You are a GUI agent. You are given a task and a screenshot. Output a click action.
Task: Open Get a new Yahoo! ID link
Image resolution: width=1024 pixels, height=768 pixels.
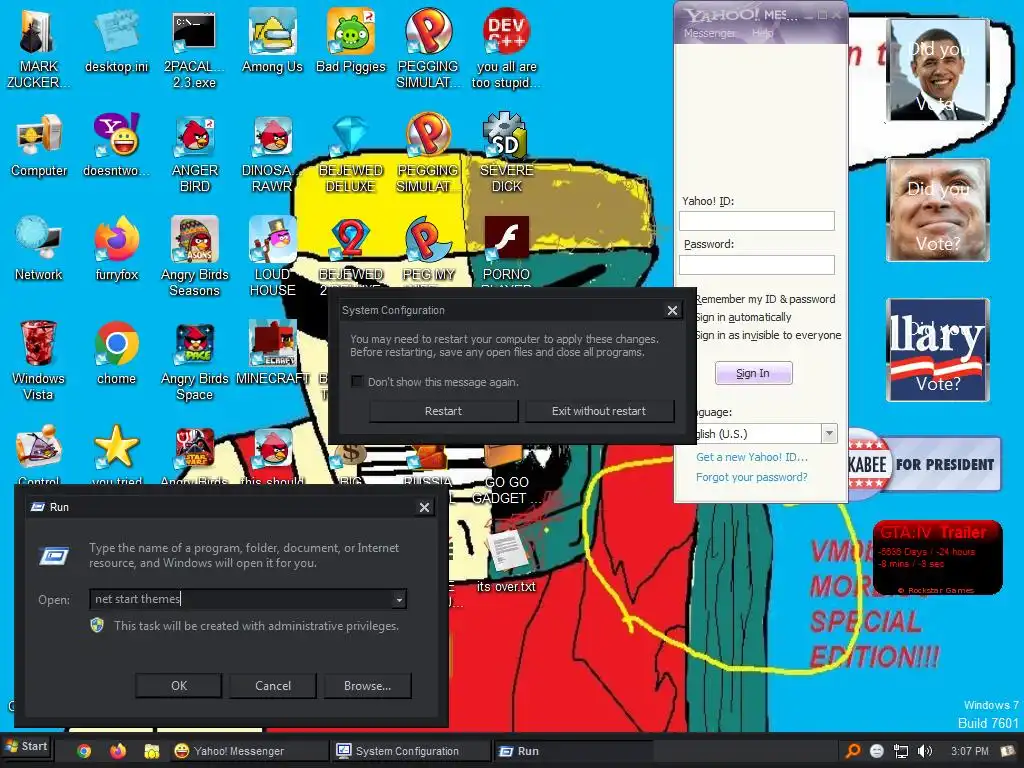(x=752, y=457)
